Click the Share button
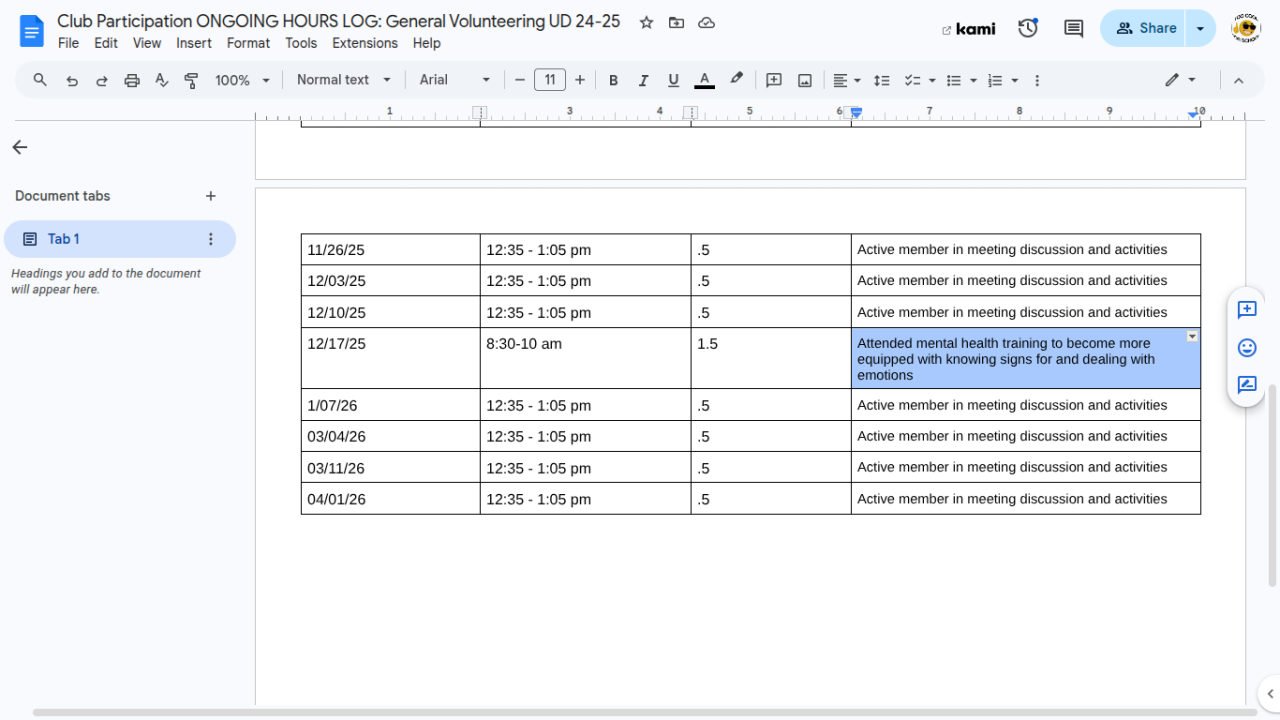1280x720 pixels. (1146, 28)
